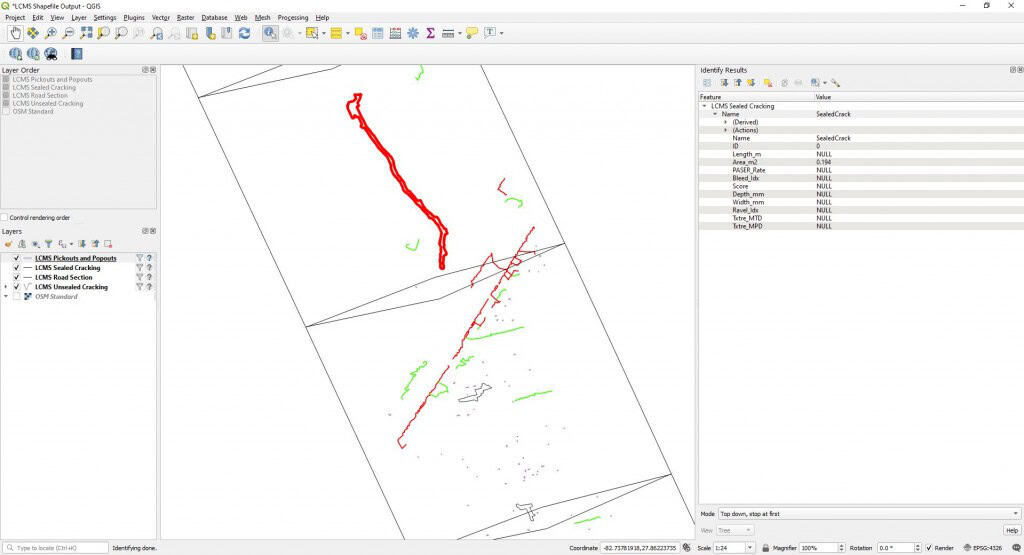The height and width of the screenshot is (555, 1024).
Task: Open the identify Mode dropdown
Action: [x=869, y=514]
